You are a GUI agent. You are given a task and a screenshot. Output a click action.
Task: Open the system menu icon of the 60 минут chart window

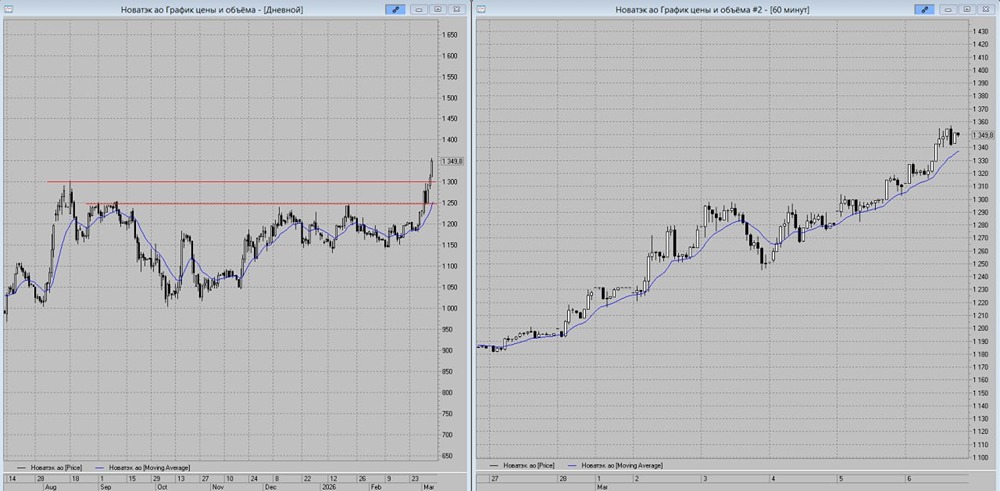coord(481,10)
